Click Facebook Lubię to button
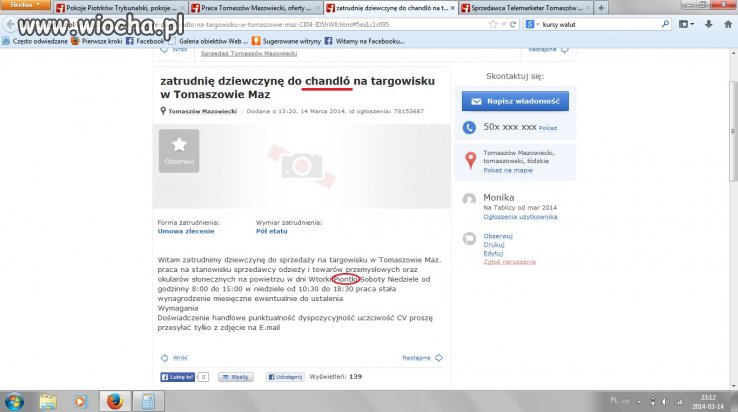The height and width of the screenshot is (412, 738). (177, 377)
